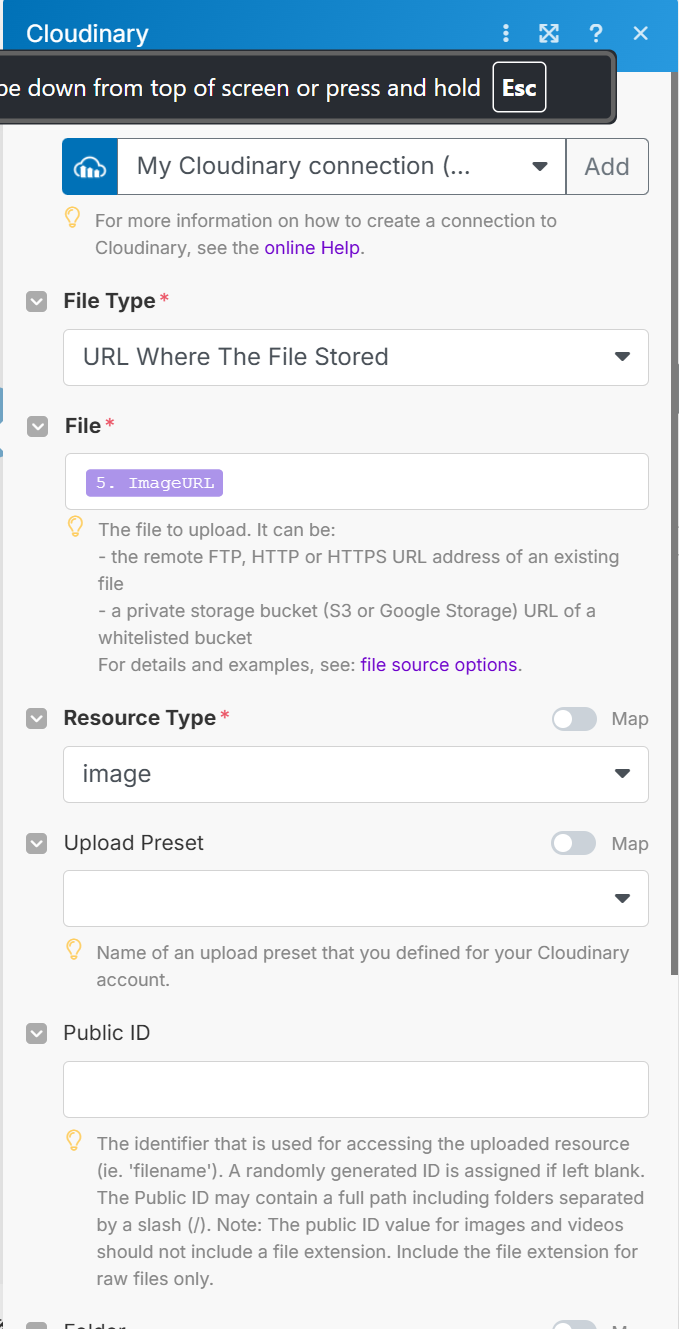Click the expand panel arrows icon
Image resolution: width=679 pixels, height=1329 pixels.
coord(549,33)
